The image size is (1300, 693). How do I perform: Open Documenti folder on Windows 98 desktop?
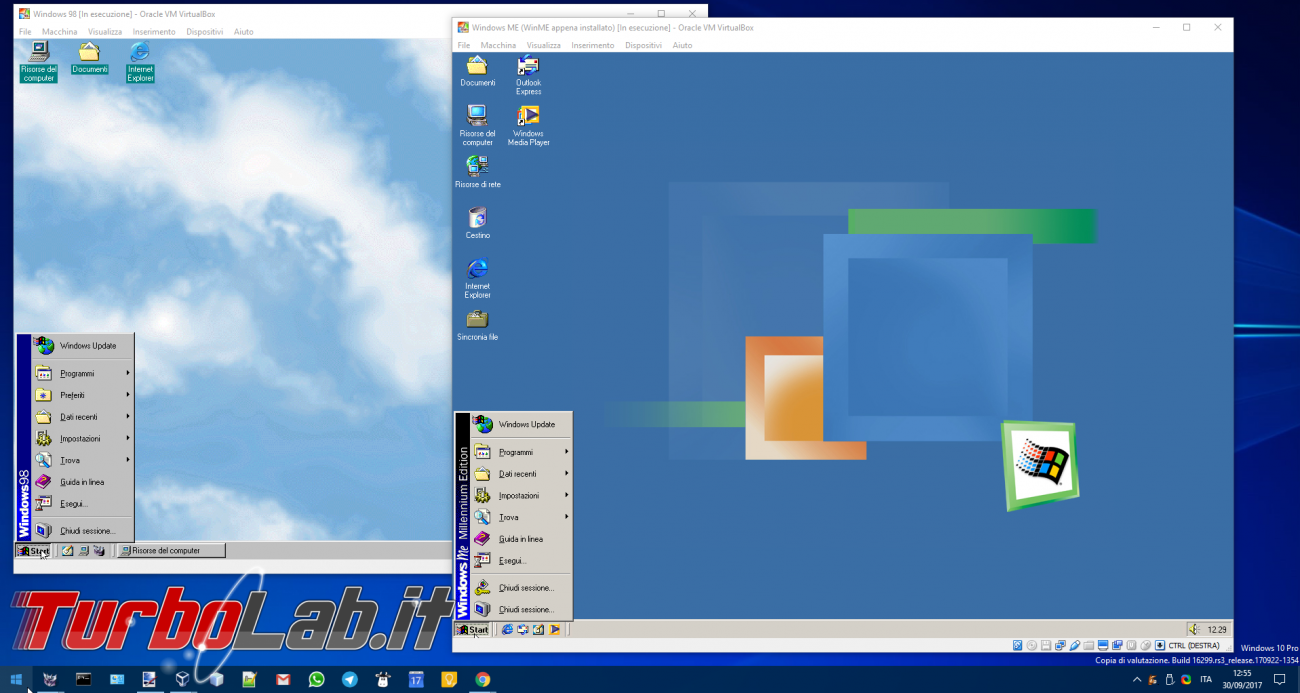(89, 53)
